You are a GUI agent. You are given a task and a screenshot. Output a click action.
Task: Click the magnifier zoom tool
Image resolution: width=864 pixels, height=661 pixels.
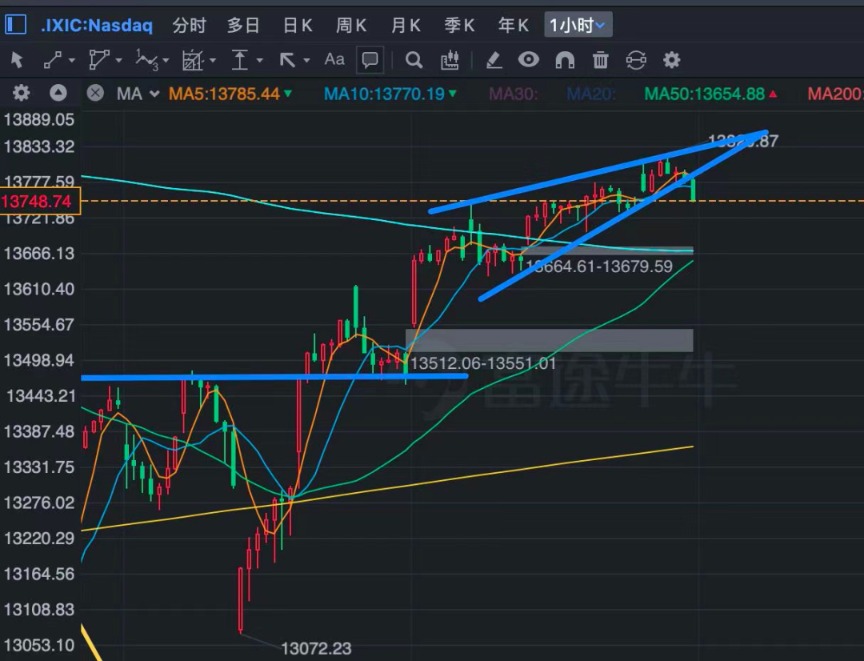414,60
